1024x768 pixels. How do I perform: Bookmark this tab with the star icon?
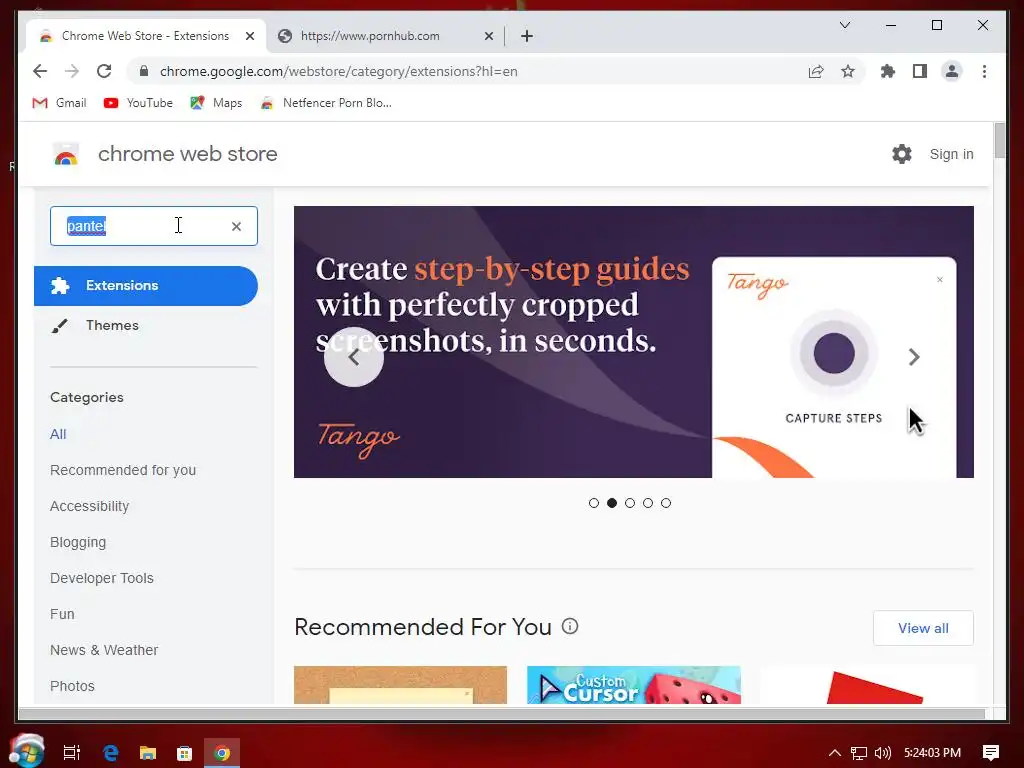click(x=848, y=71)
